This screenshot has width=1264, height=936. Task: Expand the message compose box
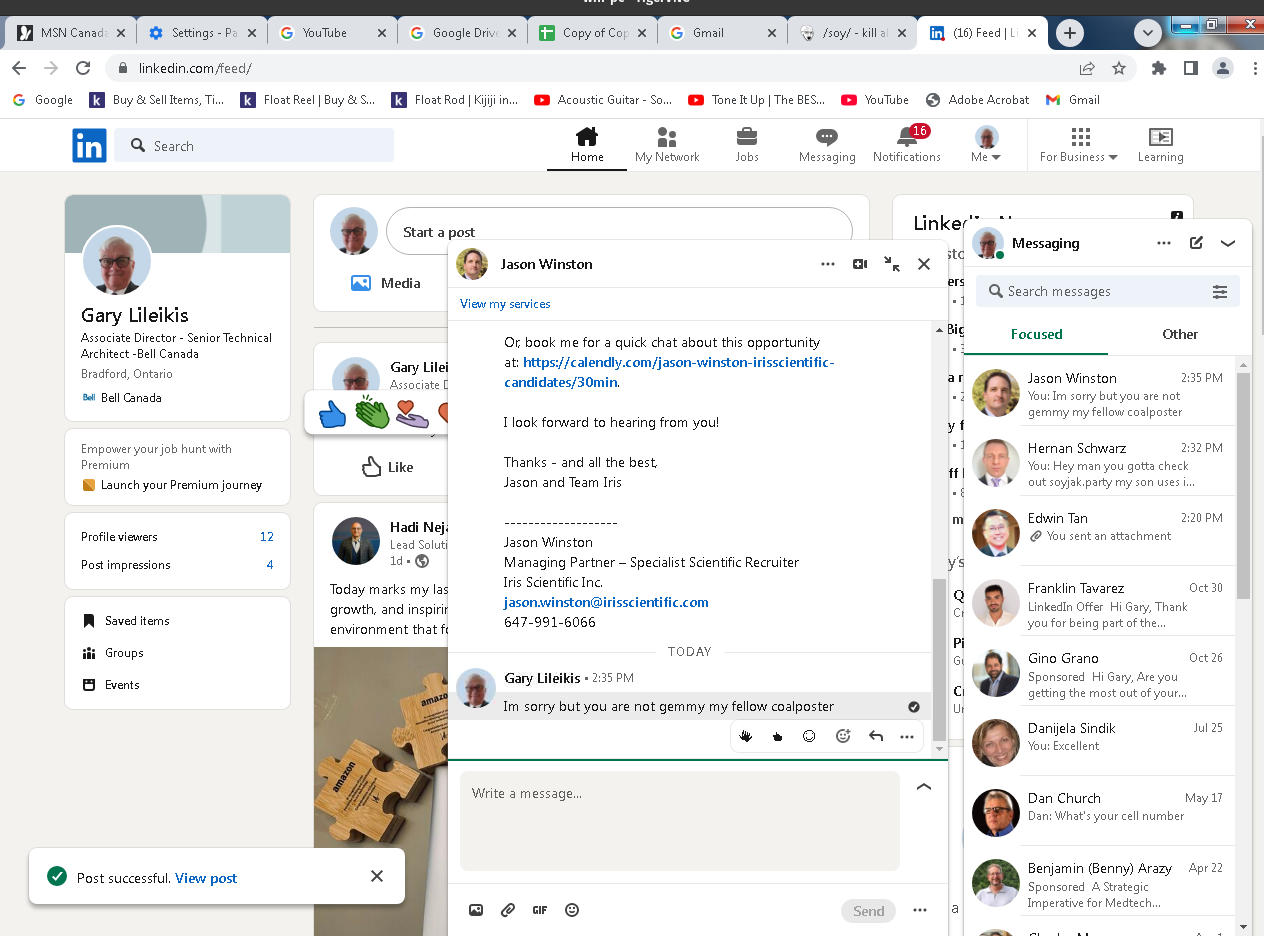click(x=924, y=787)
